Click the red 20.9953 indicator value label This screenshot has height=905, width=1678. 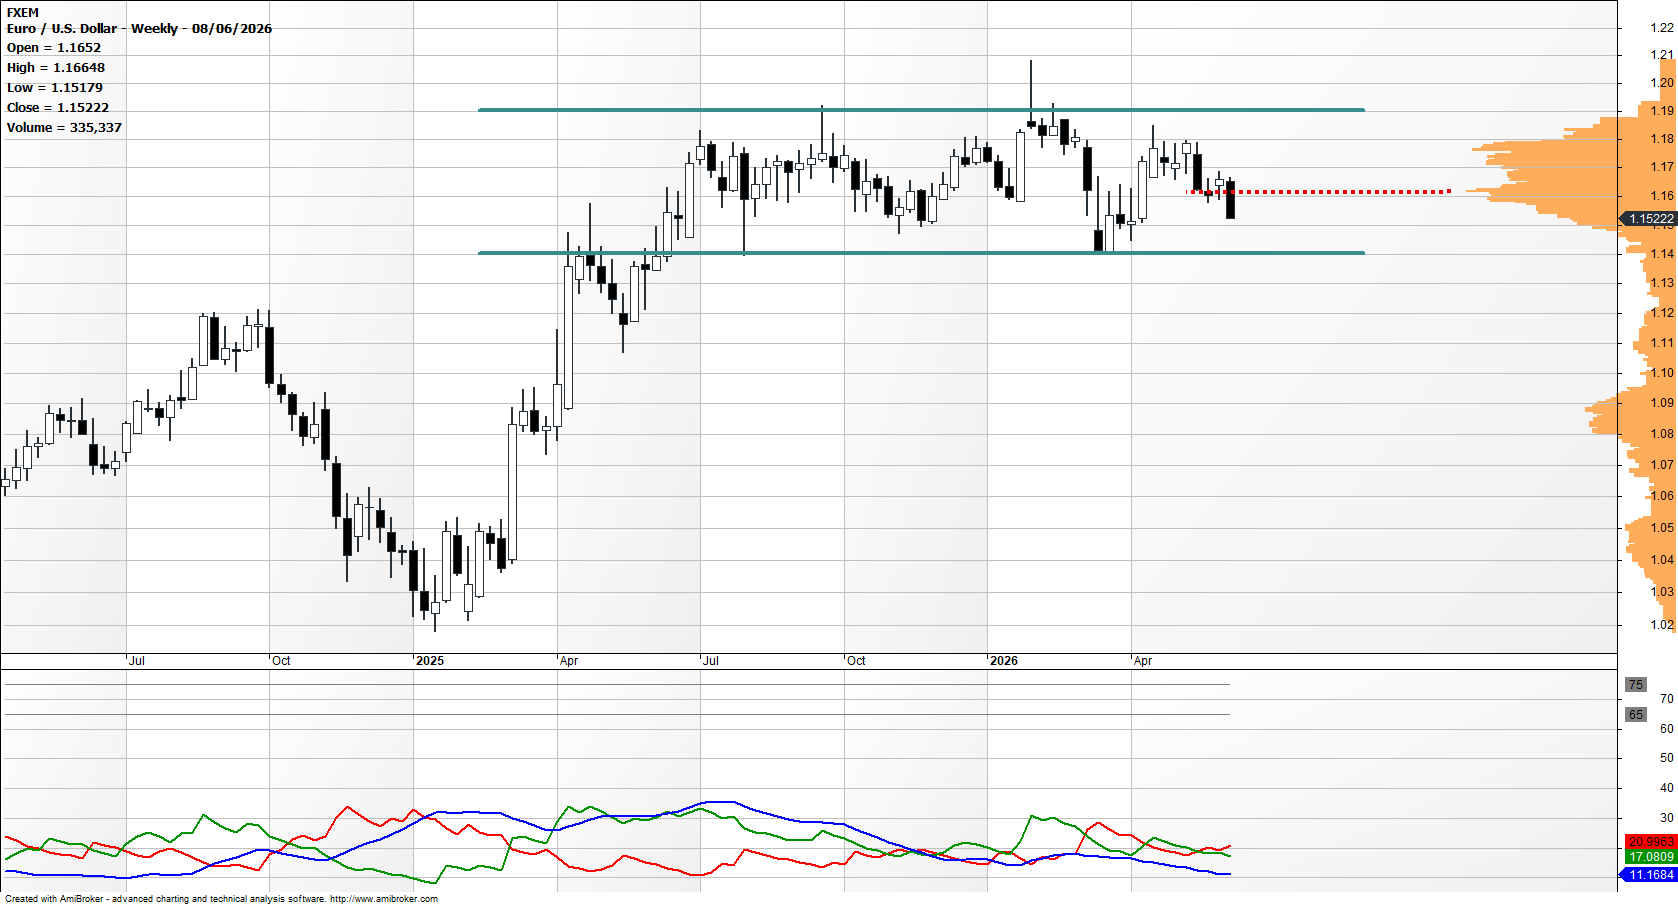tap(1650, 842)
